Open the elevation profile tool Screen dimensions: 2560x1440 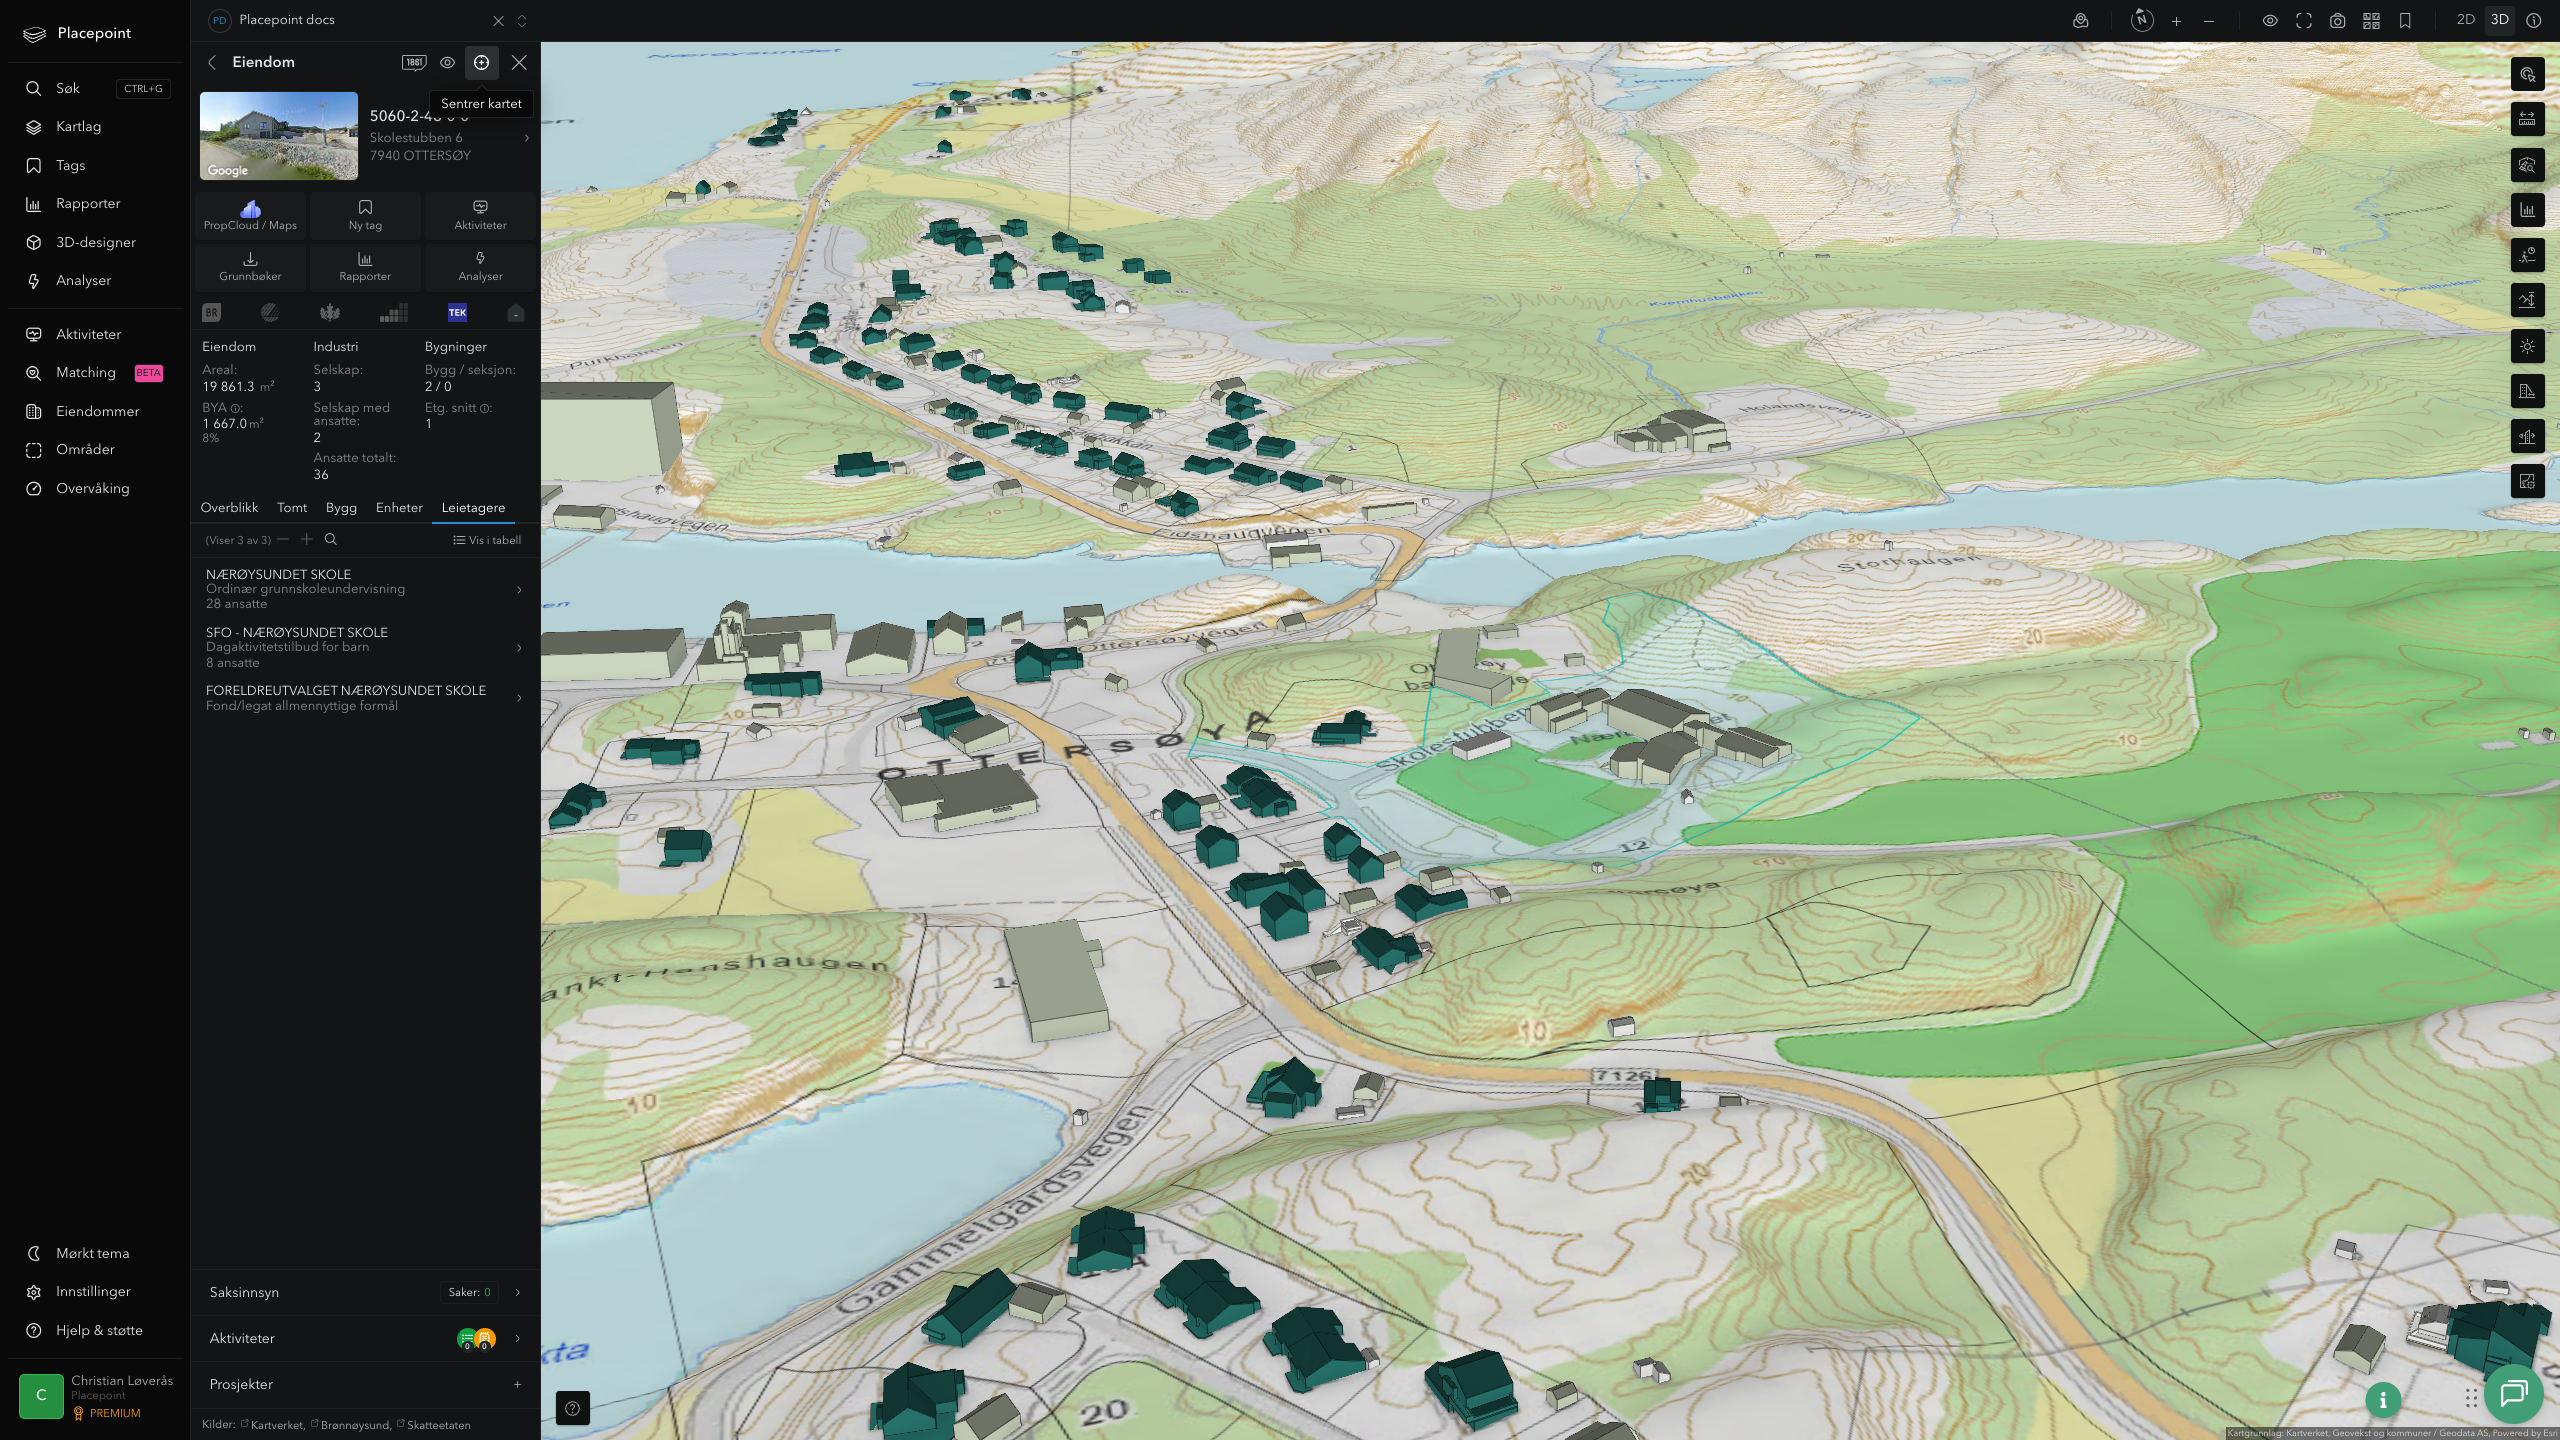coord(2527,300)
